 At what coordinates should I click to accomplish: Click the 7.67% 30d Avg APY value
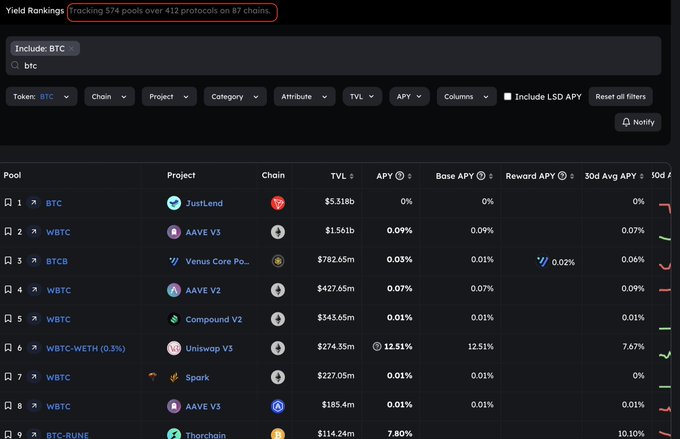(633, 346)
